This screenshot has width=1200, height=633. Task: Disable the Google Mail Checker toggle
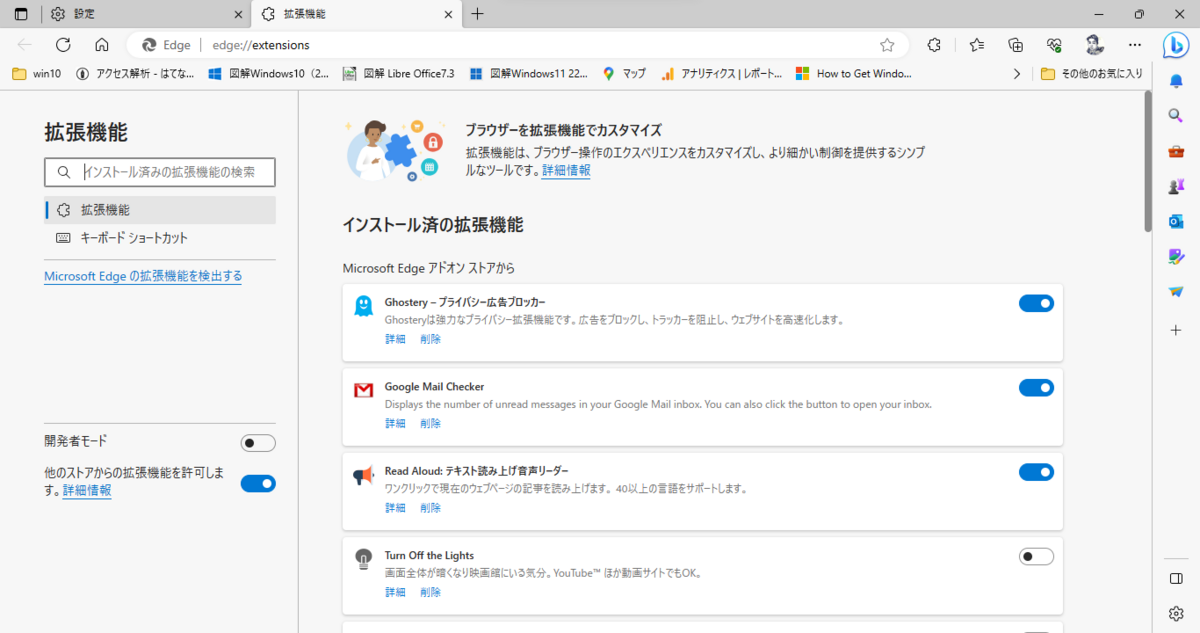pos(1036,387)
